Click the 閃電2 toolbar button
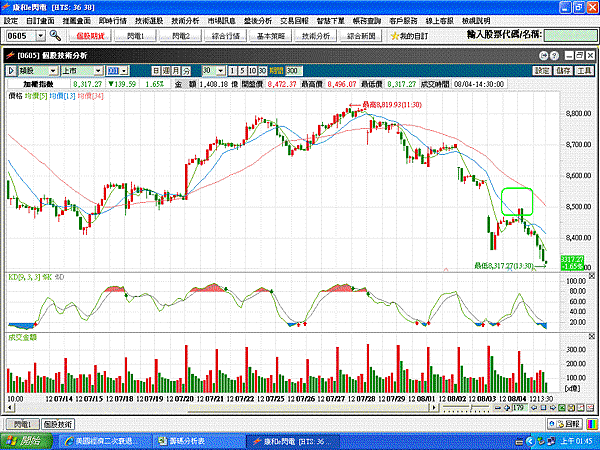The height and width of the screenshot is (450, 600). click(181, 36)
